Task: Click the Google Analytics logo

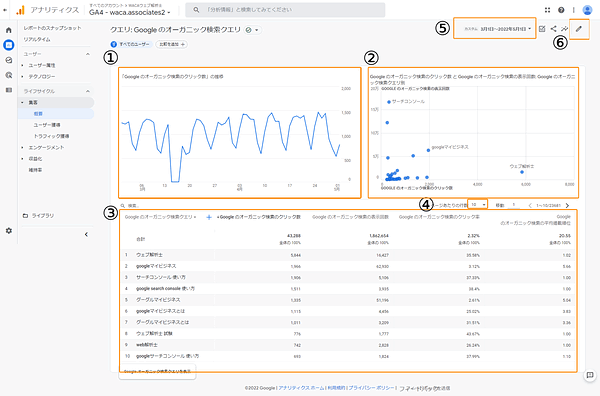Action: 20,10
